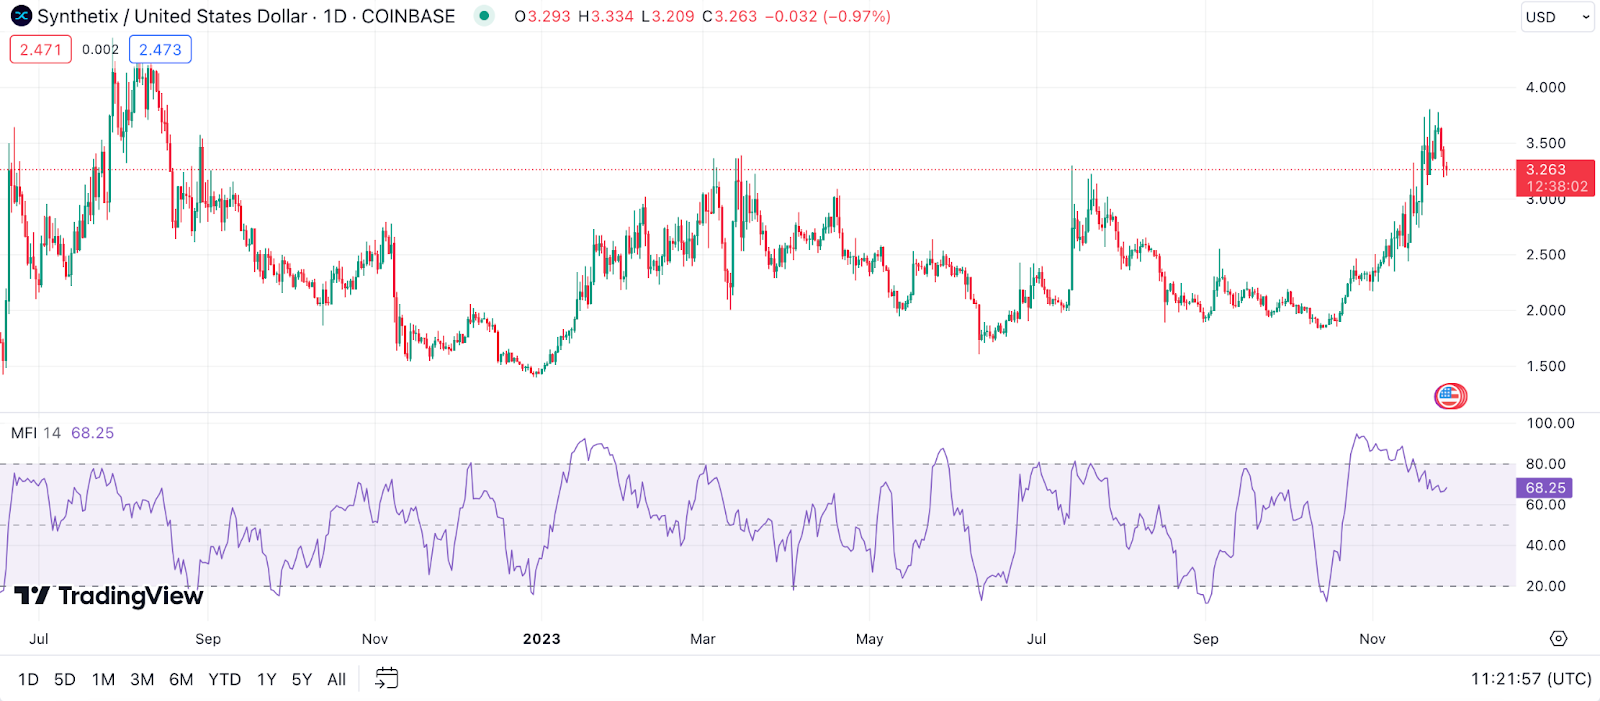Click the blue buy price 2.473 button

point(160,49)
